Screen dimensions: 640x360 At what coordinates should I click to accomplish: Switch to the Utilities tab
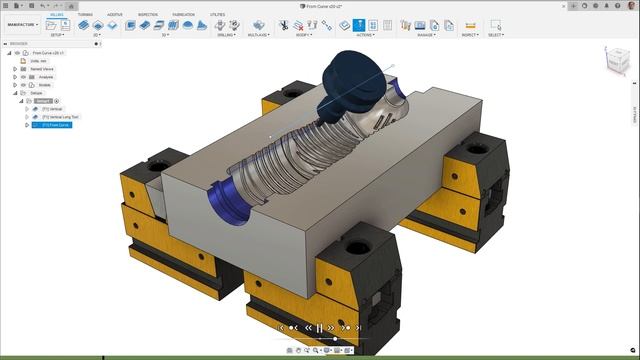tap(218, 15)
